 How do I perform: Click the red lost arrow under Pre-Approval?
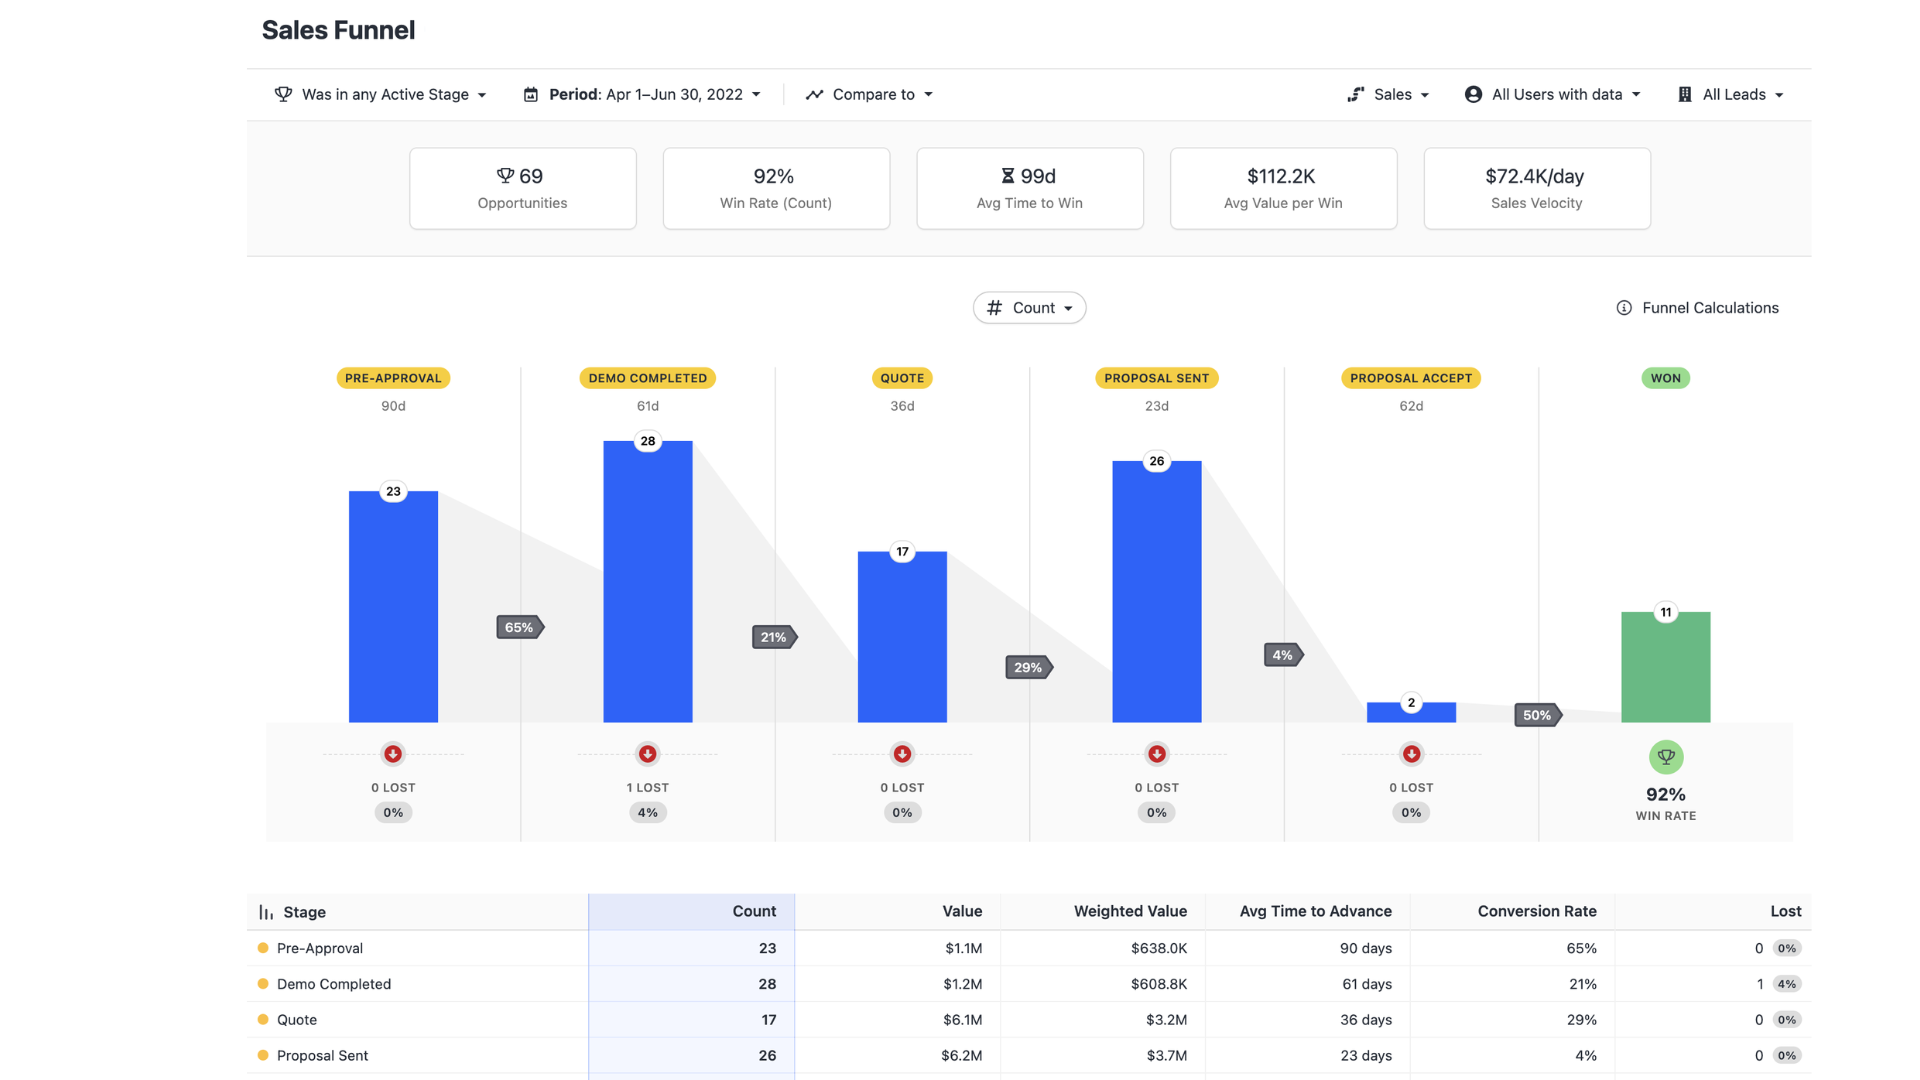click(393, 754)
